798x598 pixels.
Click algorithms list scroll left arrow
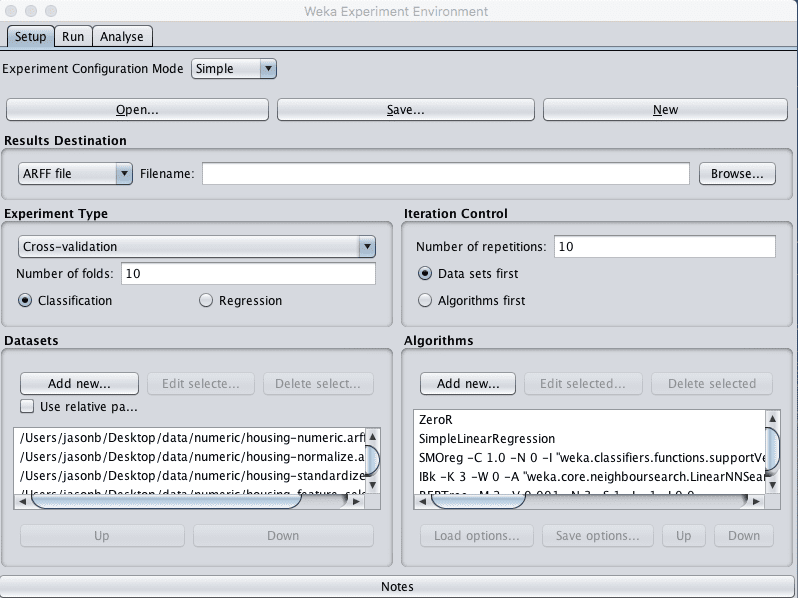422,501
